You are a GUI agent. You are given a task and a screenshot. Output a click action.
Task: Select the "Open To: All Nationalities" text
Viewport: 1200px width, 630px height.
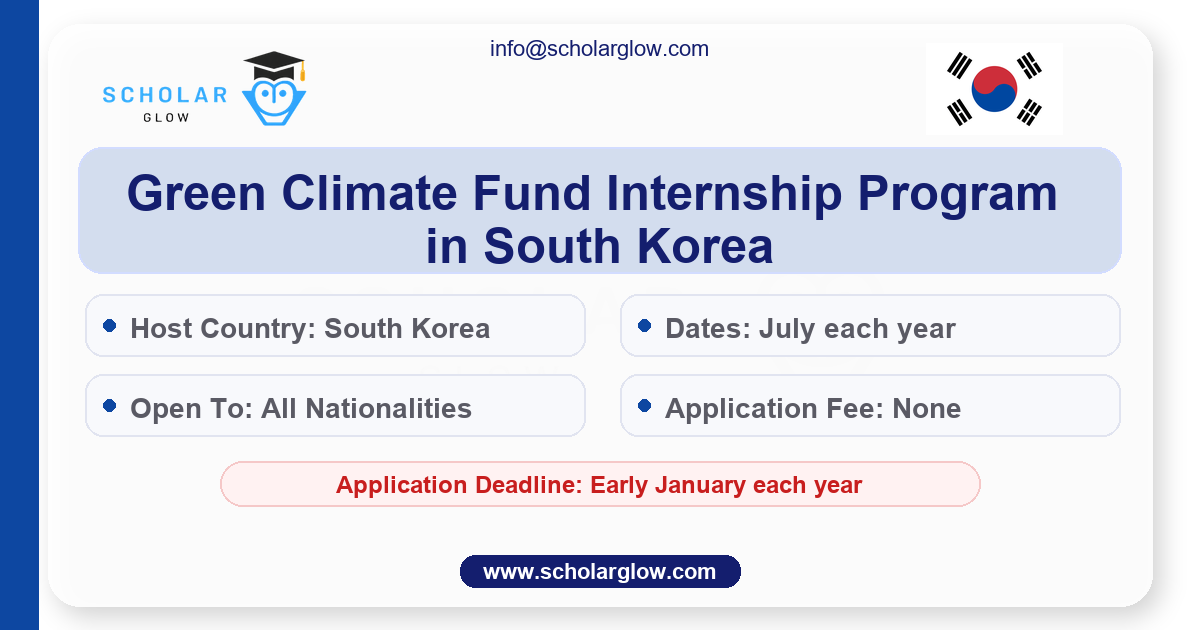[x=301, y=408]
